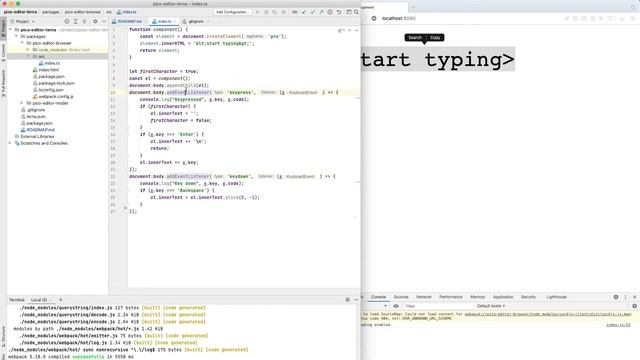The width and height of the screenshot is (640, 360).
Task: Click Copy in selection popup
Action: coord(435,38)
